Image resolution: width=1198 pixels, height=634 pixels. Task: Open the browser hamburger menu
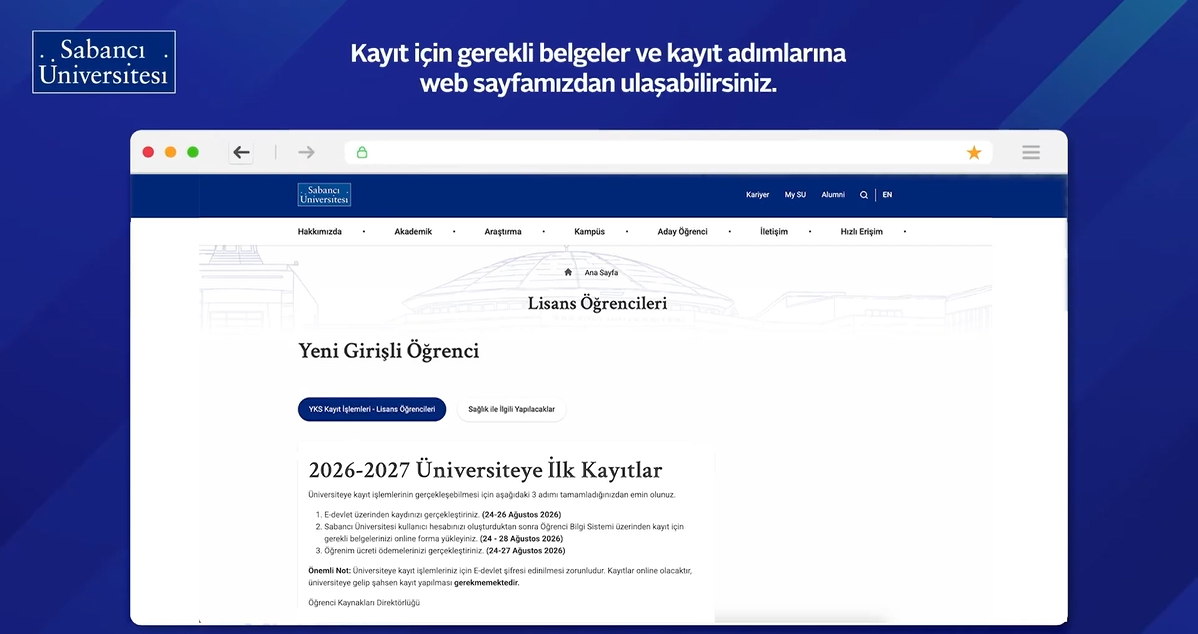1031,152
